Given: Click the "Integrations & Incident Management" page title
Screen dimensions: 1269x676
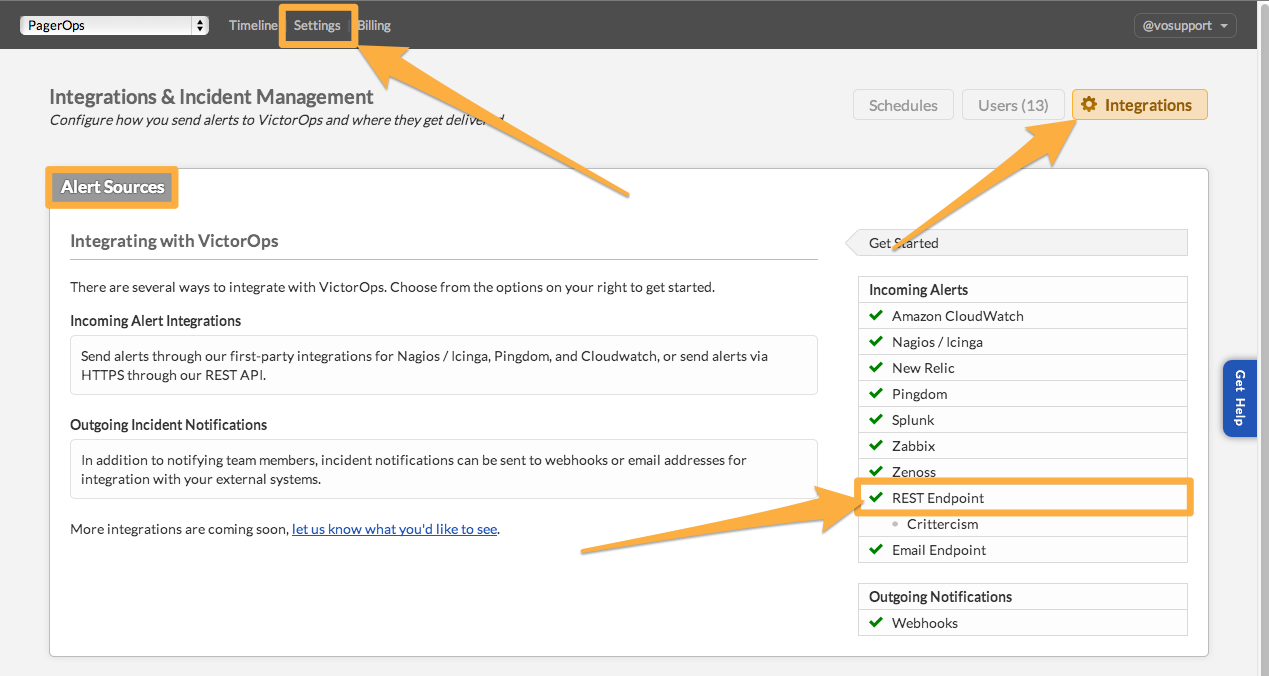Looking at the screenshot, I should click(x=211, y=97).
